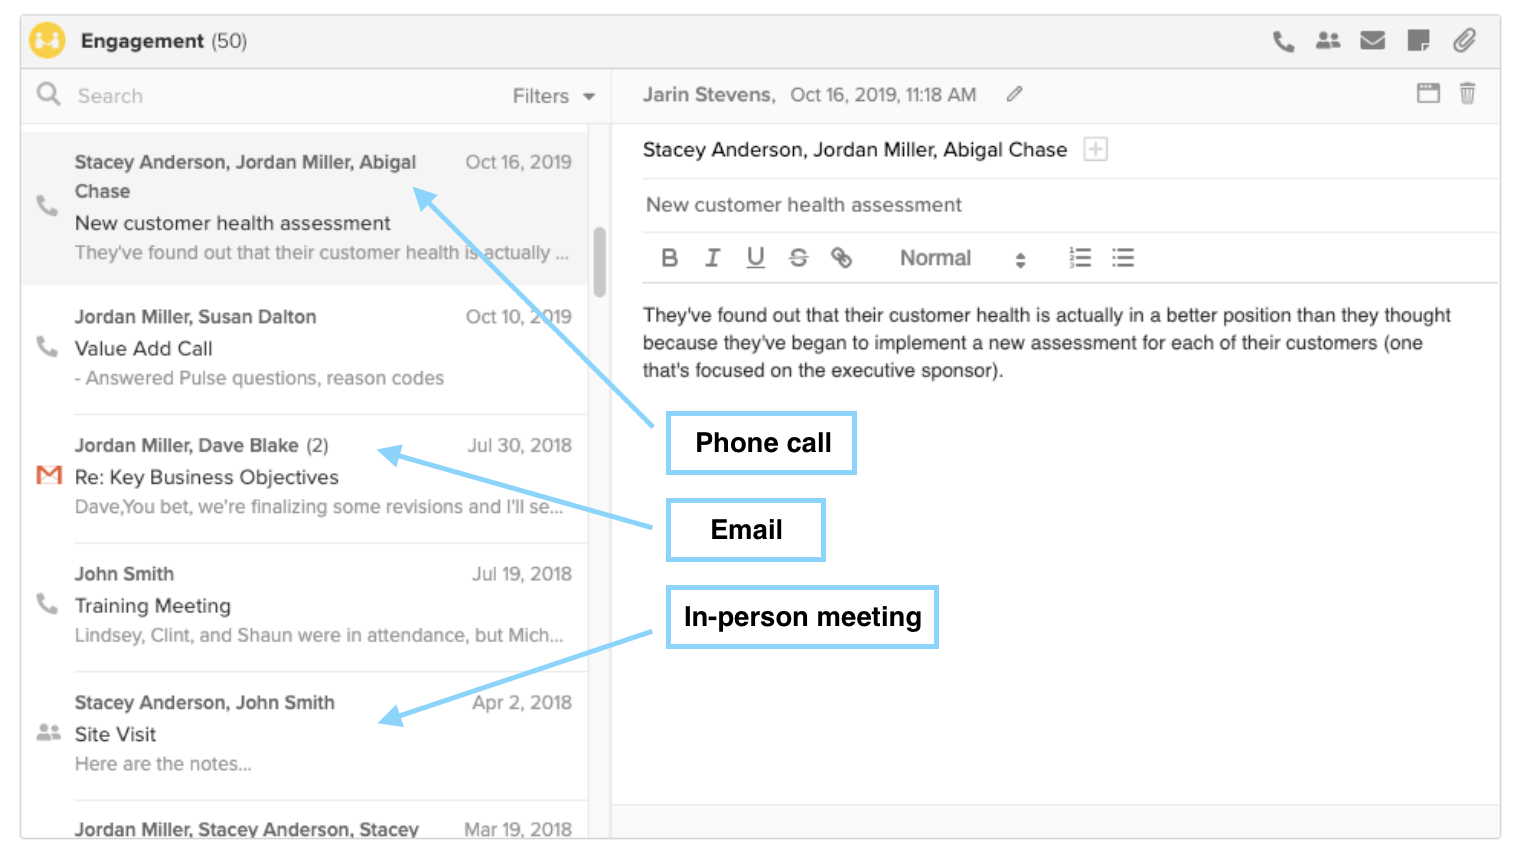The height and width of the screenshot is (862, 1518).
Task: Delete the engagement with the trash icon
Action: [x=1467, y=94]
